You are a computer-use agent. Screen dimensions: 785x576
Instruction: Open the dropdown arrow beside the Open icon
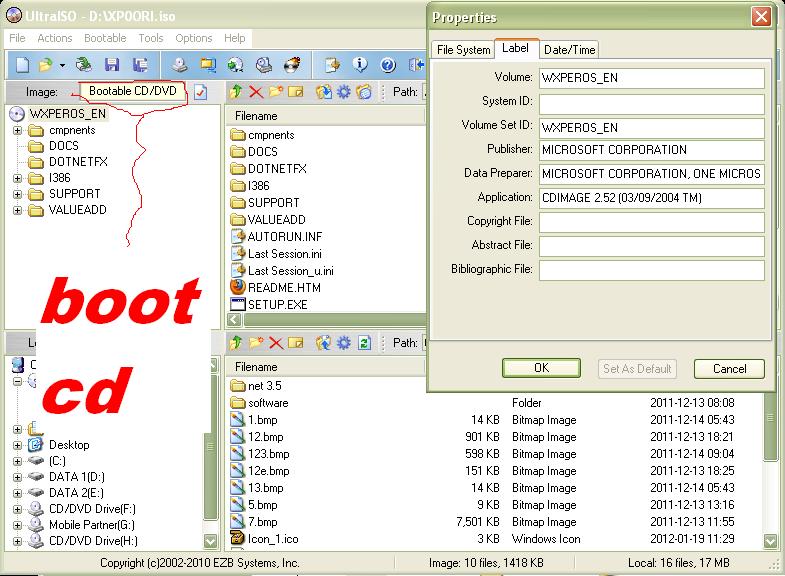(x=62, y=66)
